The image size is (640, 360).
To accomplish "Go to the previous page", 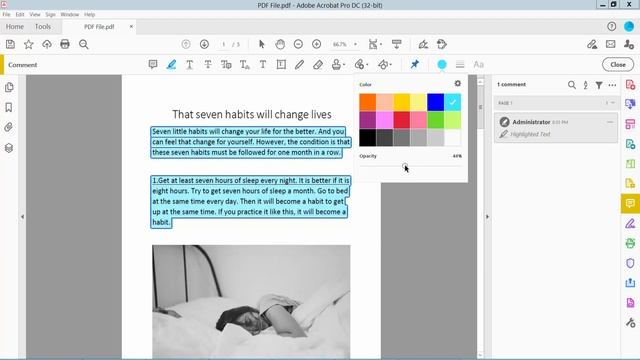I will point(186,44).
